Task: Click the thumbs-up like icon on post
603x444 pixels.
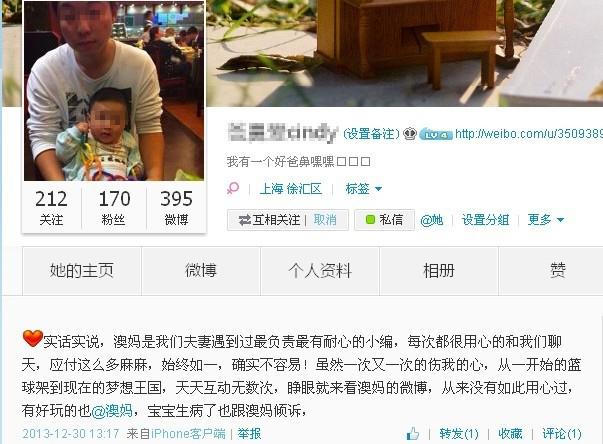Action: pyautogui.click(x=413, y=434)
